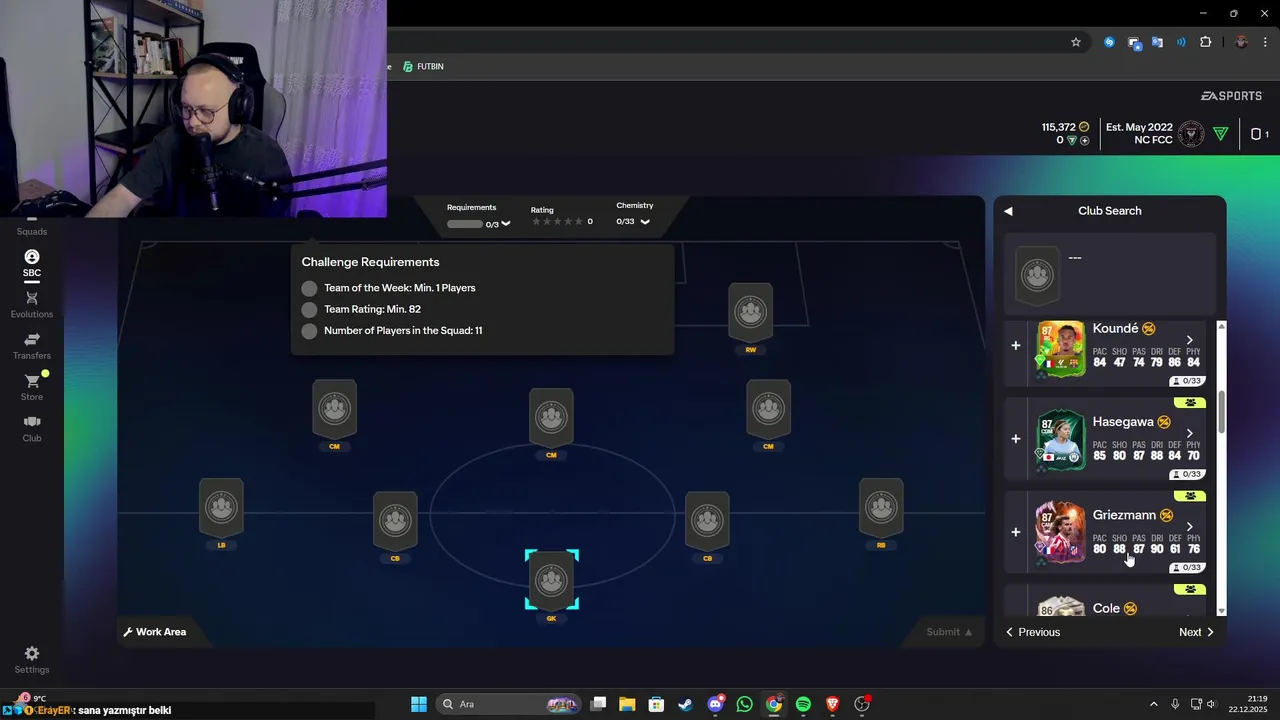Open Evolutions in left sidebar

click(x=32, y=305)
